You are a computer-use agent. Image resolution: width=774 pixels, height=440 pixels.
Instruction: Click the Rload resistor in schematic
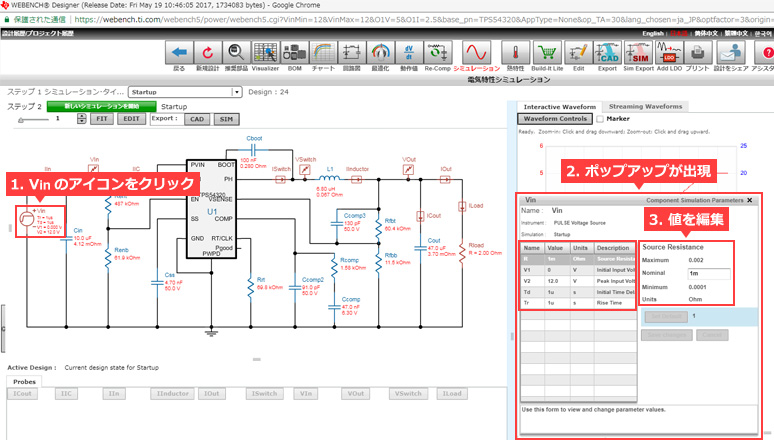(x=462, y=252)
